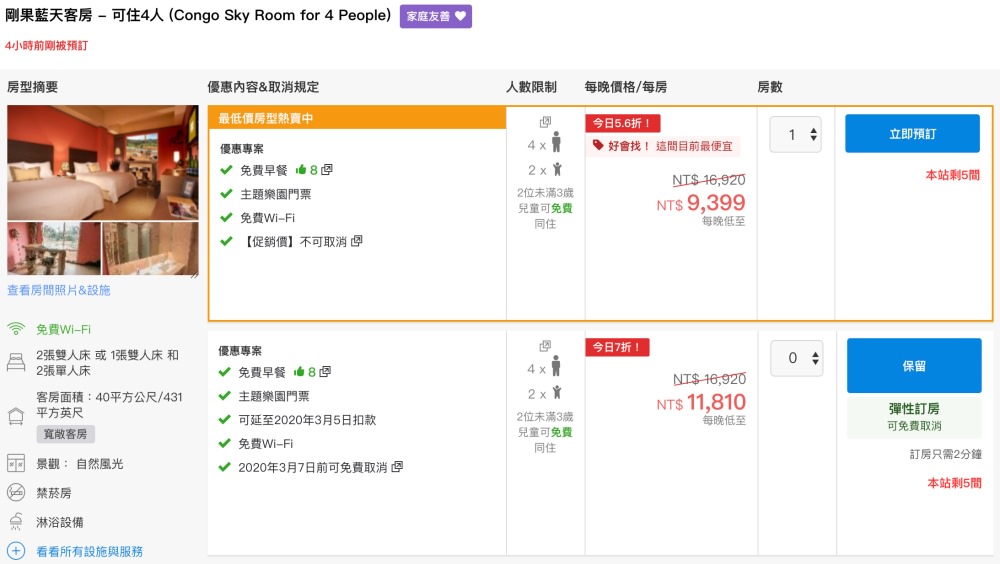Click the 免費早餐 popup icon in first offer
Viewport: 1000px width, 564px height.
[327, 170]
